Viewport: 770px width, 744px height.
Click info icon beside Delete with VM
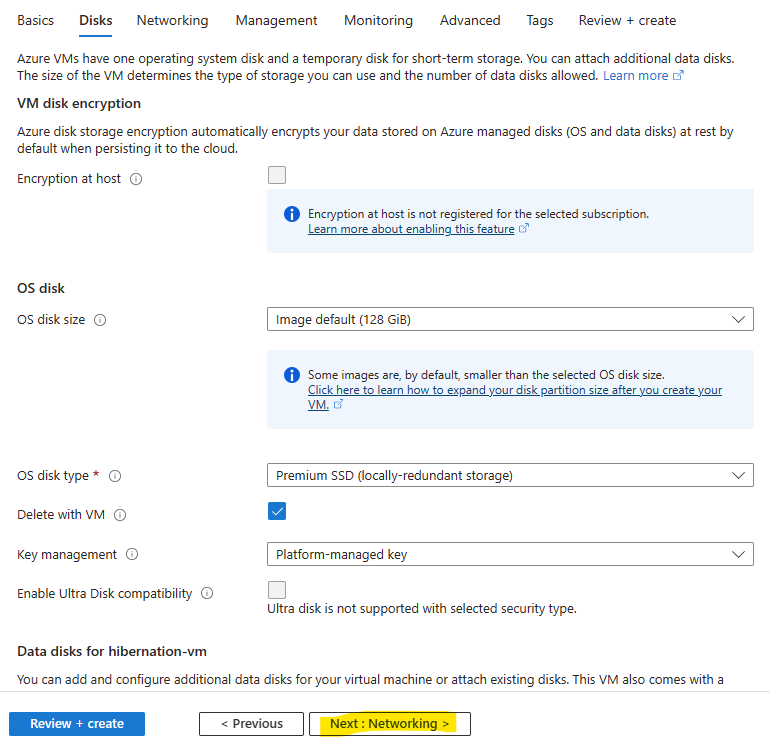(x=120, y=515)
